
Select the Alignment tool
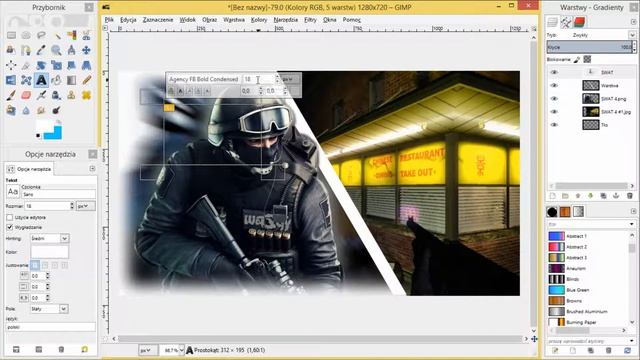(11, 65)
